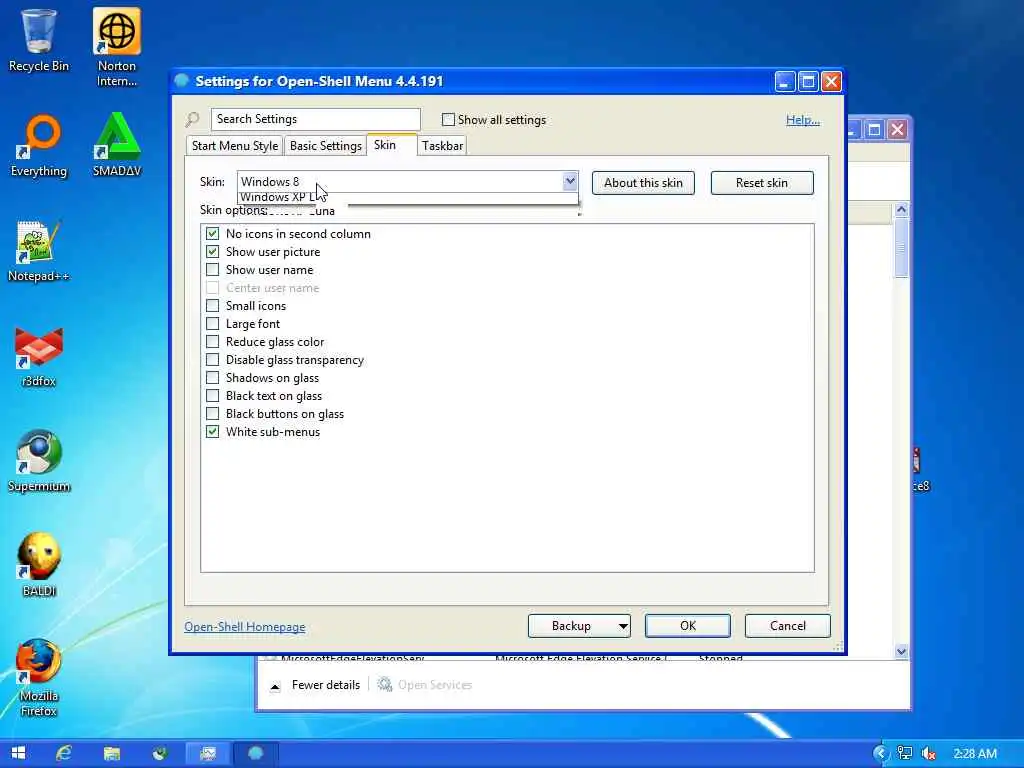Click the Open Services link in Task Manager
This screenshot has width=1024, height=768.
pos(435,684)
